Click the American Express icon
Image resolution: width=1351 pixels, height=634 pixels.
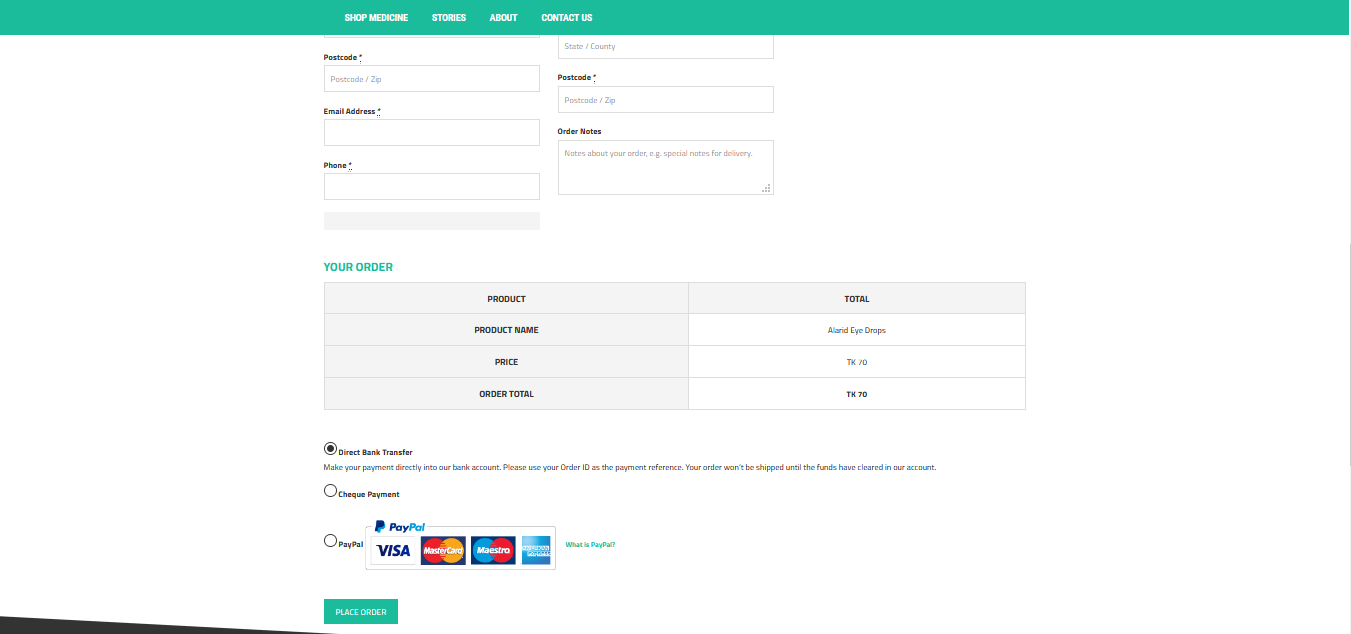pyautogui.click(x=535, y=550)
